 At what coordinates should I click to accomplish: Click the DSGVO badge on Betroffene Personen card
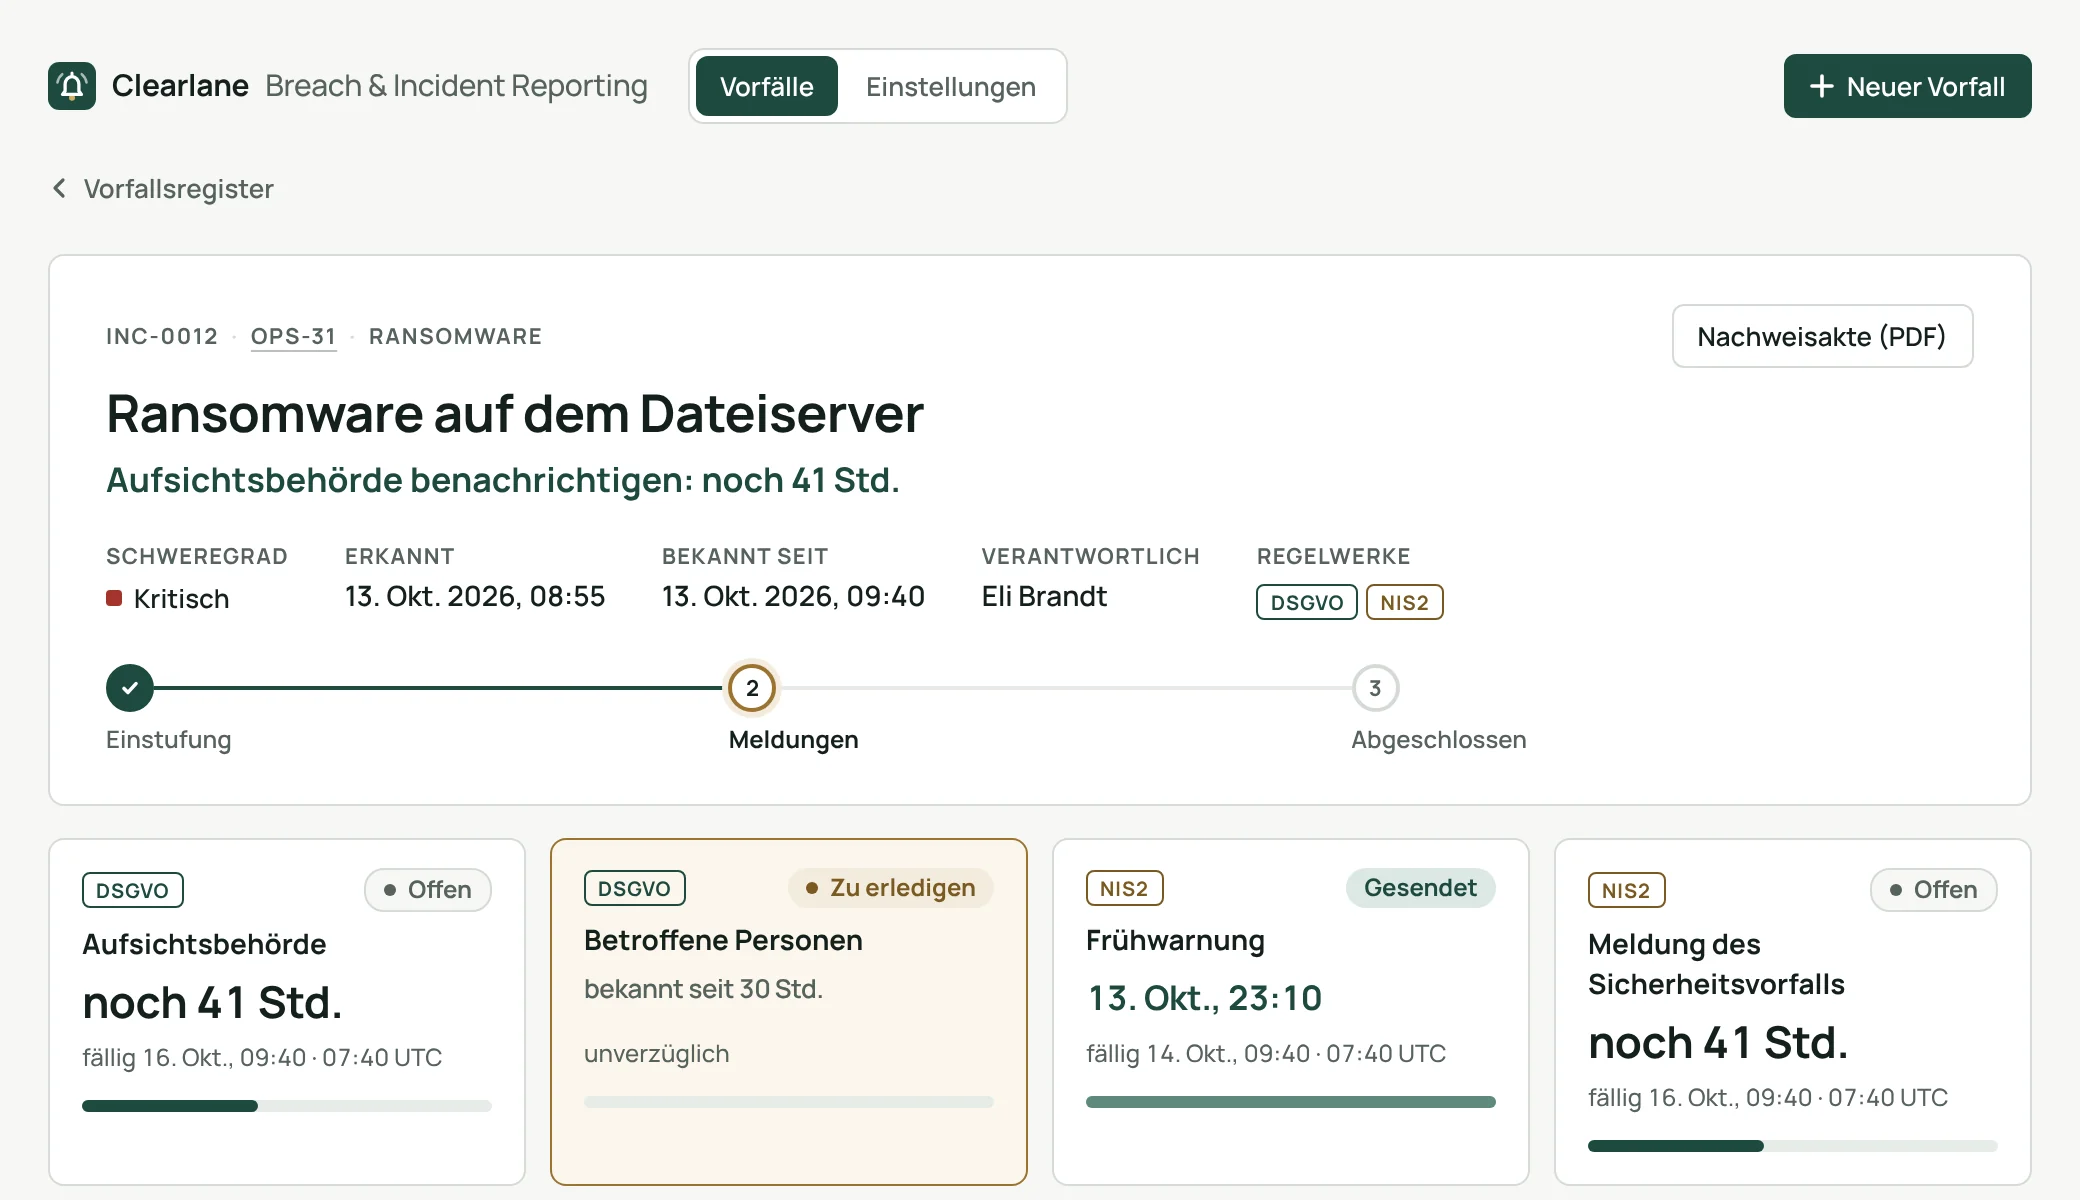634,888
